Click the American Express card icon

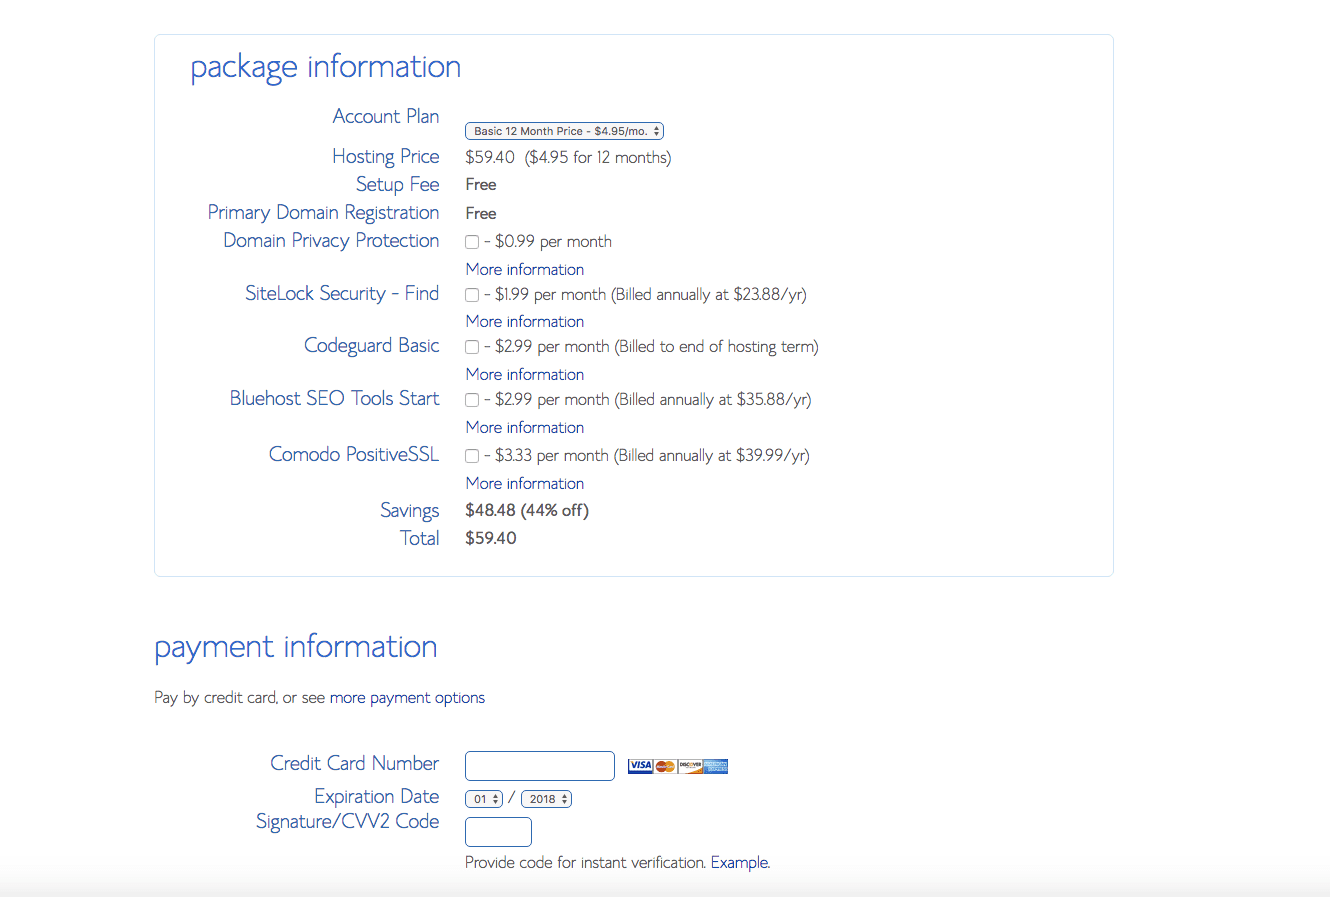pyautogui.click(x=715, y=766)
